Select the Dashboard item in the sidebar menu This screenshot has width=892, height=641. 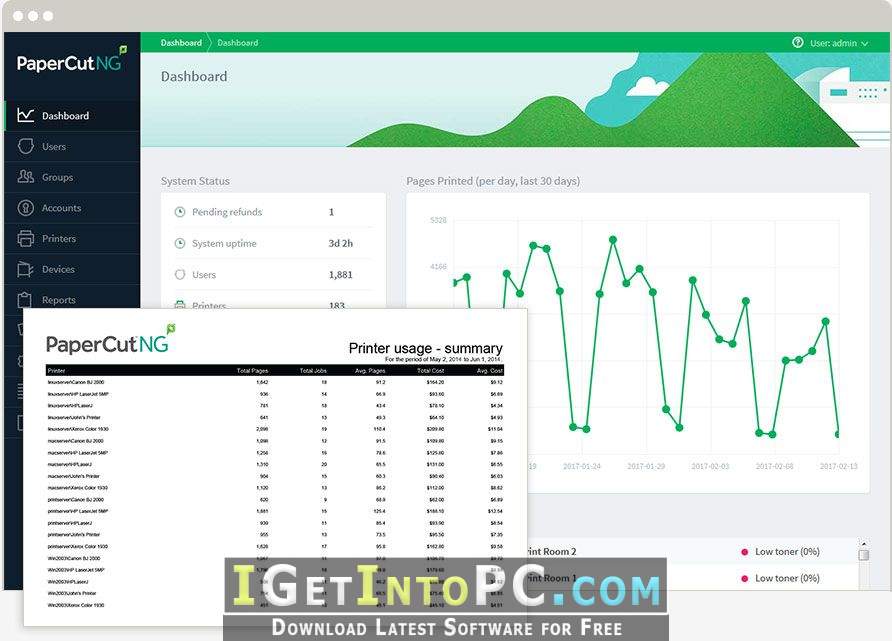72,115
